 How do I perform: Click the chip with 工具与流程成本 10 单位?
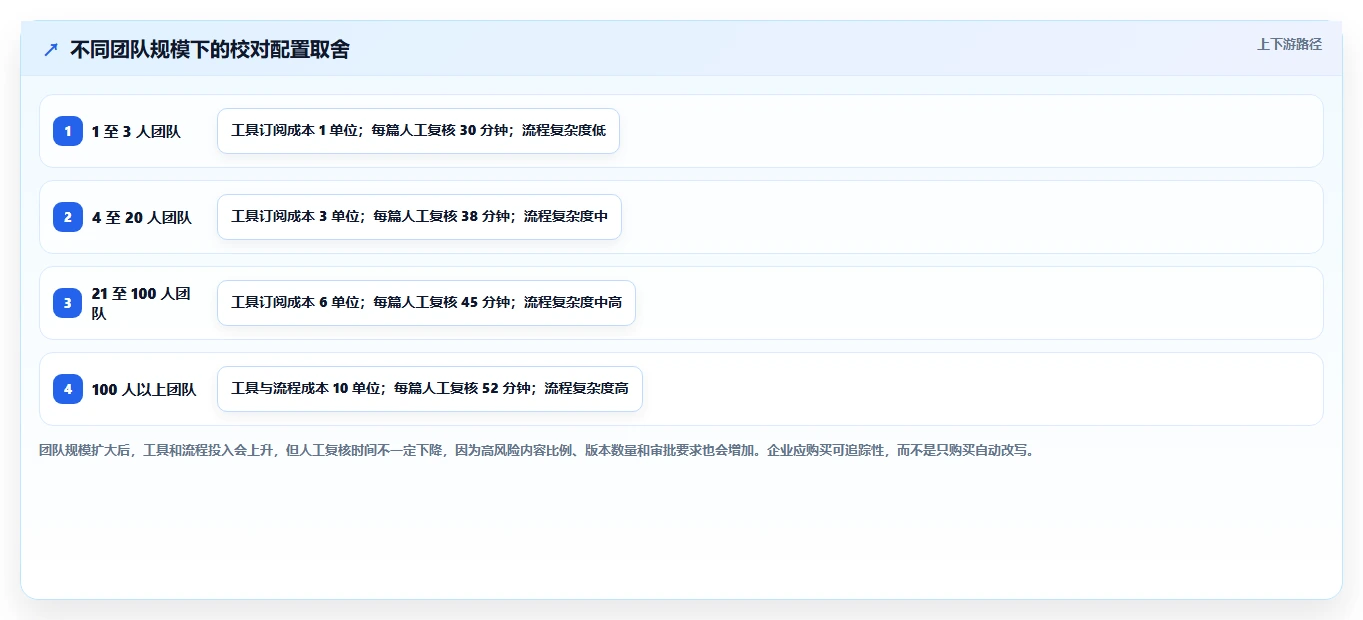[x=429, y=389]
